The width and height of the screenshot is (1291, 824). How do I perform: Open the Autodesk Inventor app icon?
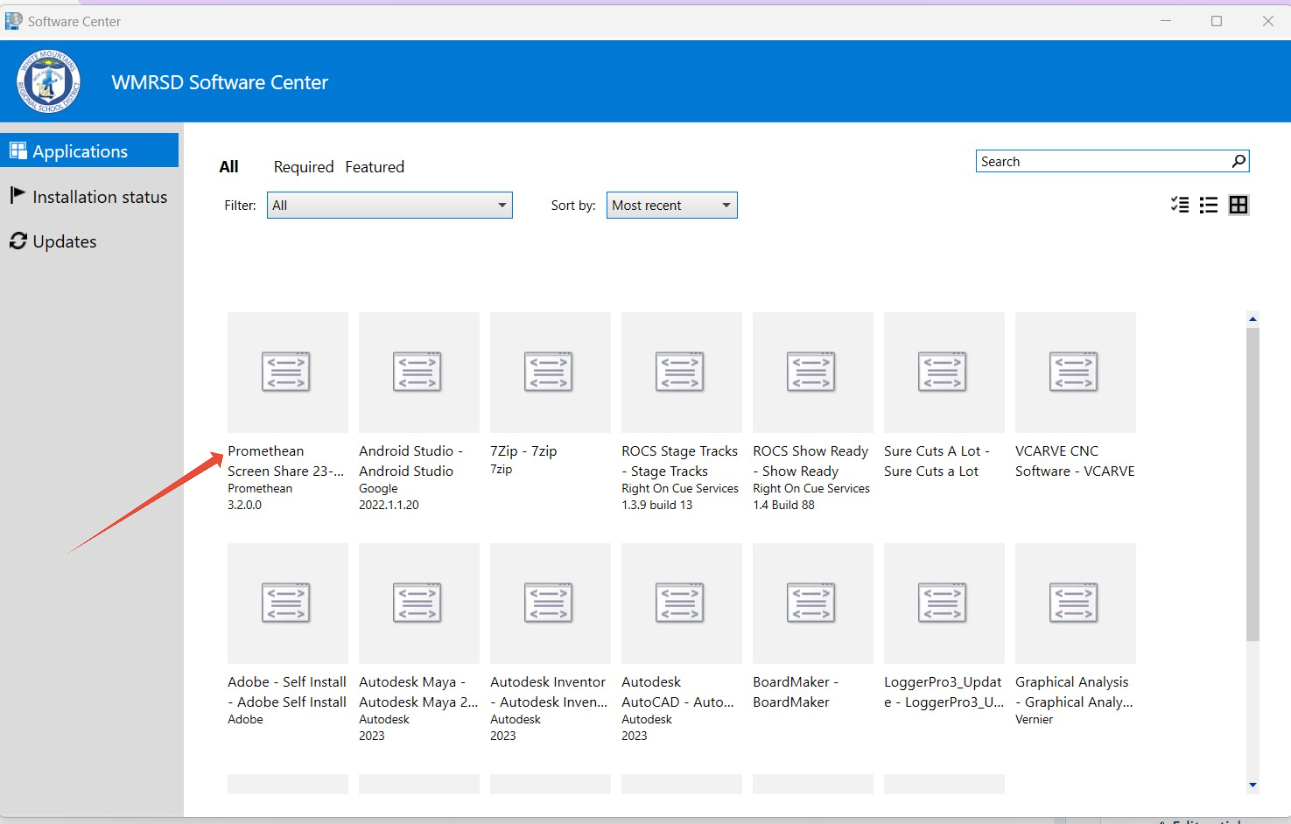(x=550, y=603)
